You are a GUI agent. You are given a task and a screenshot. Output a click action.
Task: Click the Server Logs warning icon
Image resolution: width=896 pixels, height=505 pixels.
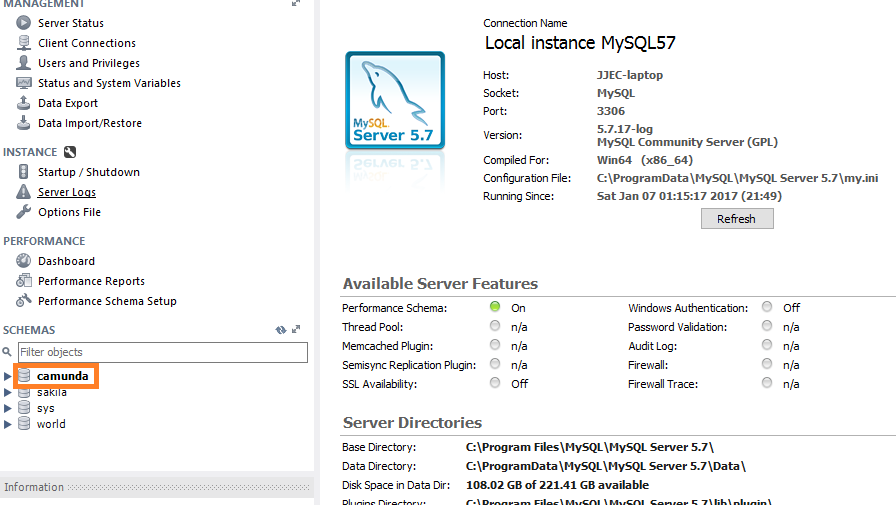(x=23, y=192)
